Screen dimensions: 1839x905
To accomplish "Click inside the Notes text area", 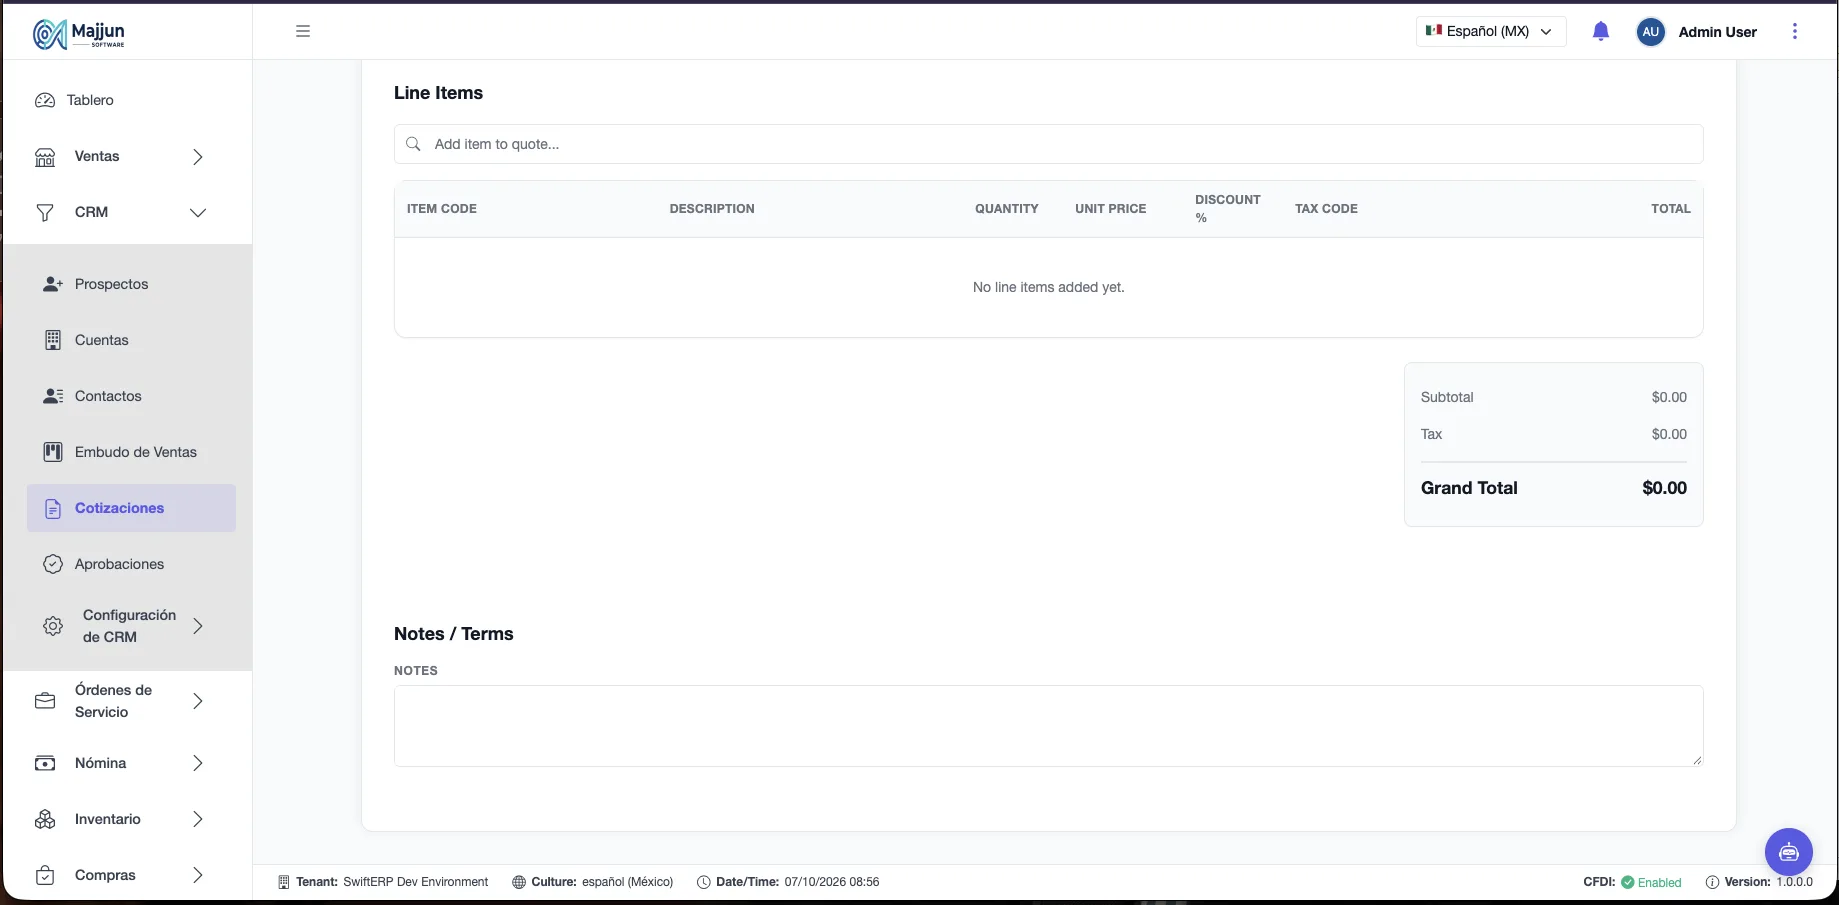I will (1048, 726).
